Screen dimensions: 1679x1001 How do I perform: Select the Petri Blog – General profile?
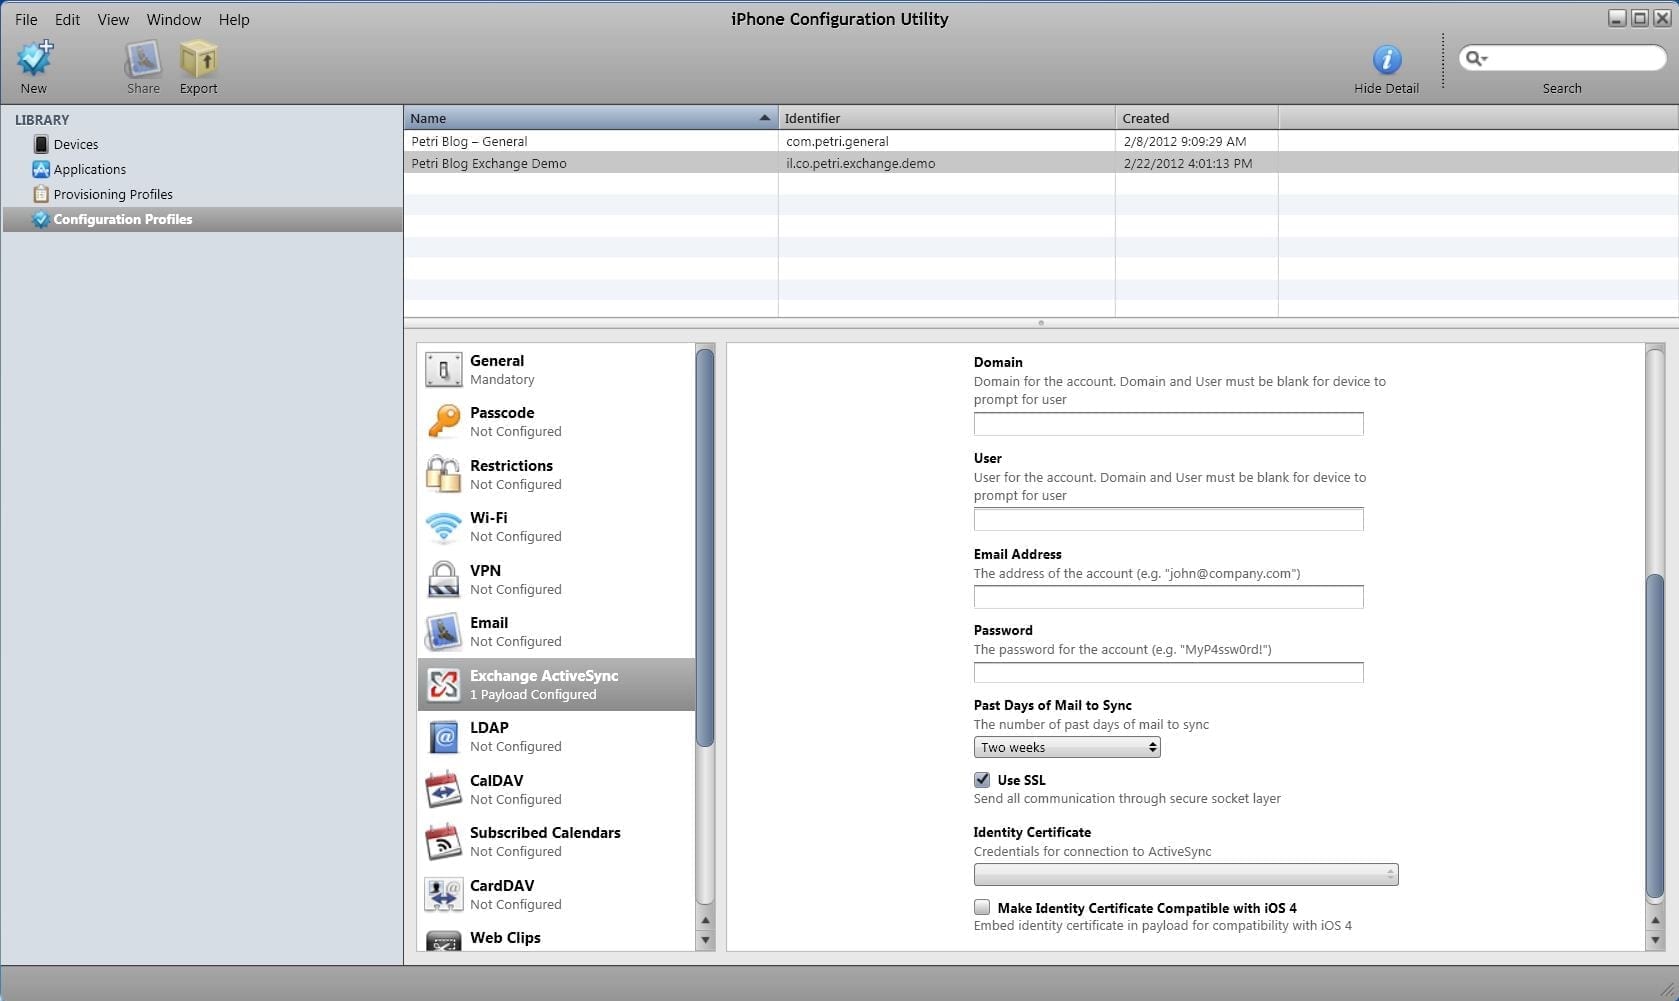469,141
